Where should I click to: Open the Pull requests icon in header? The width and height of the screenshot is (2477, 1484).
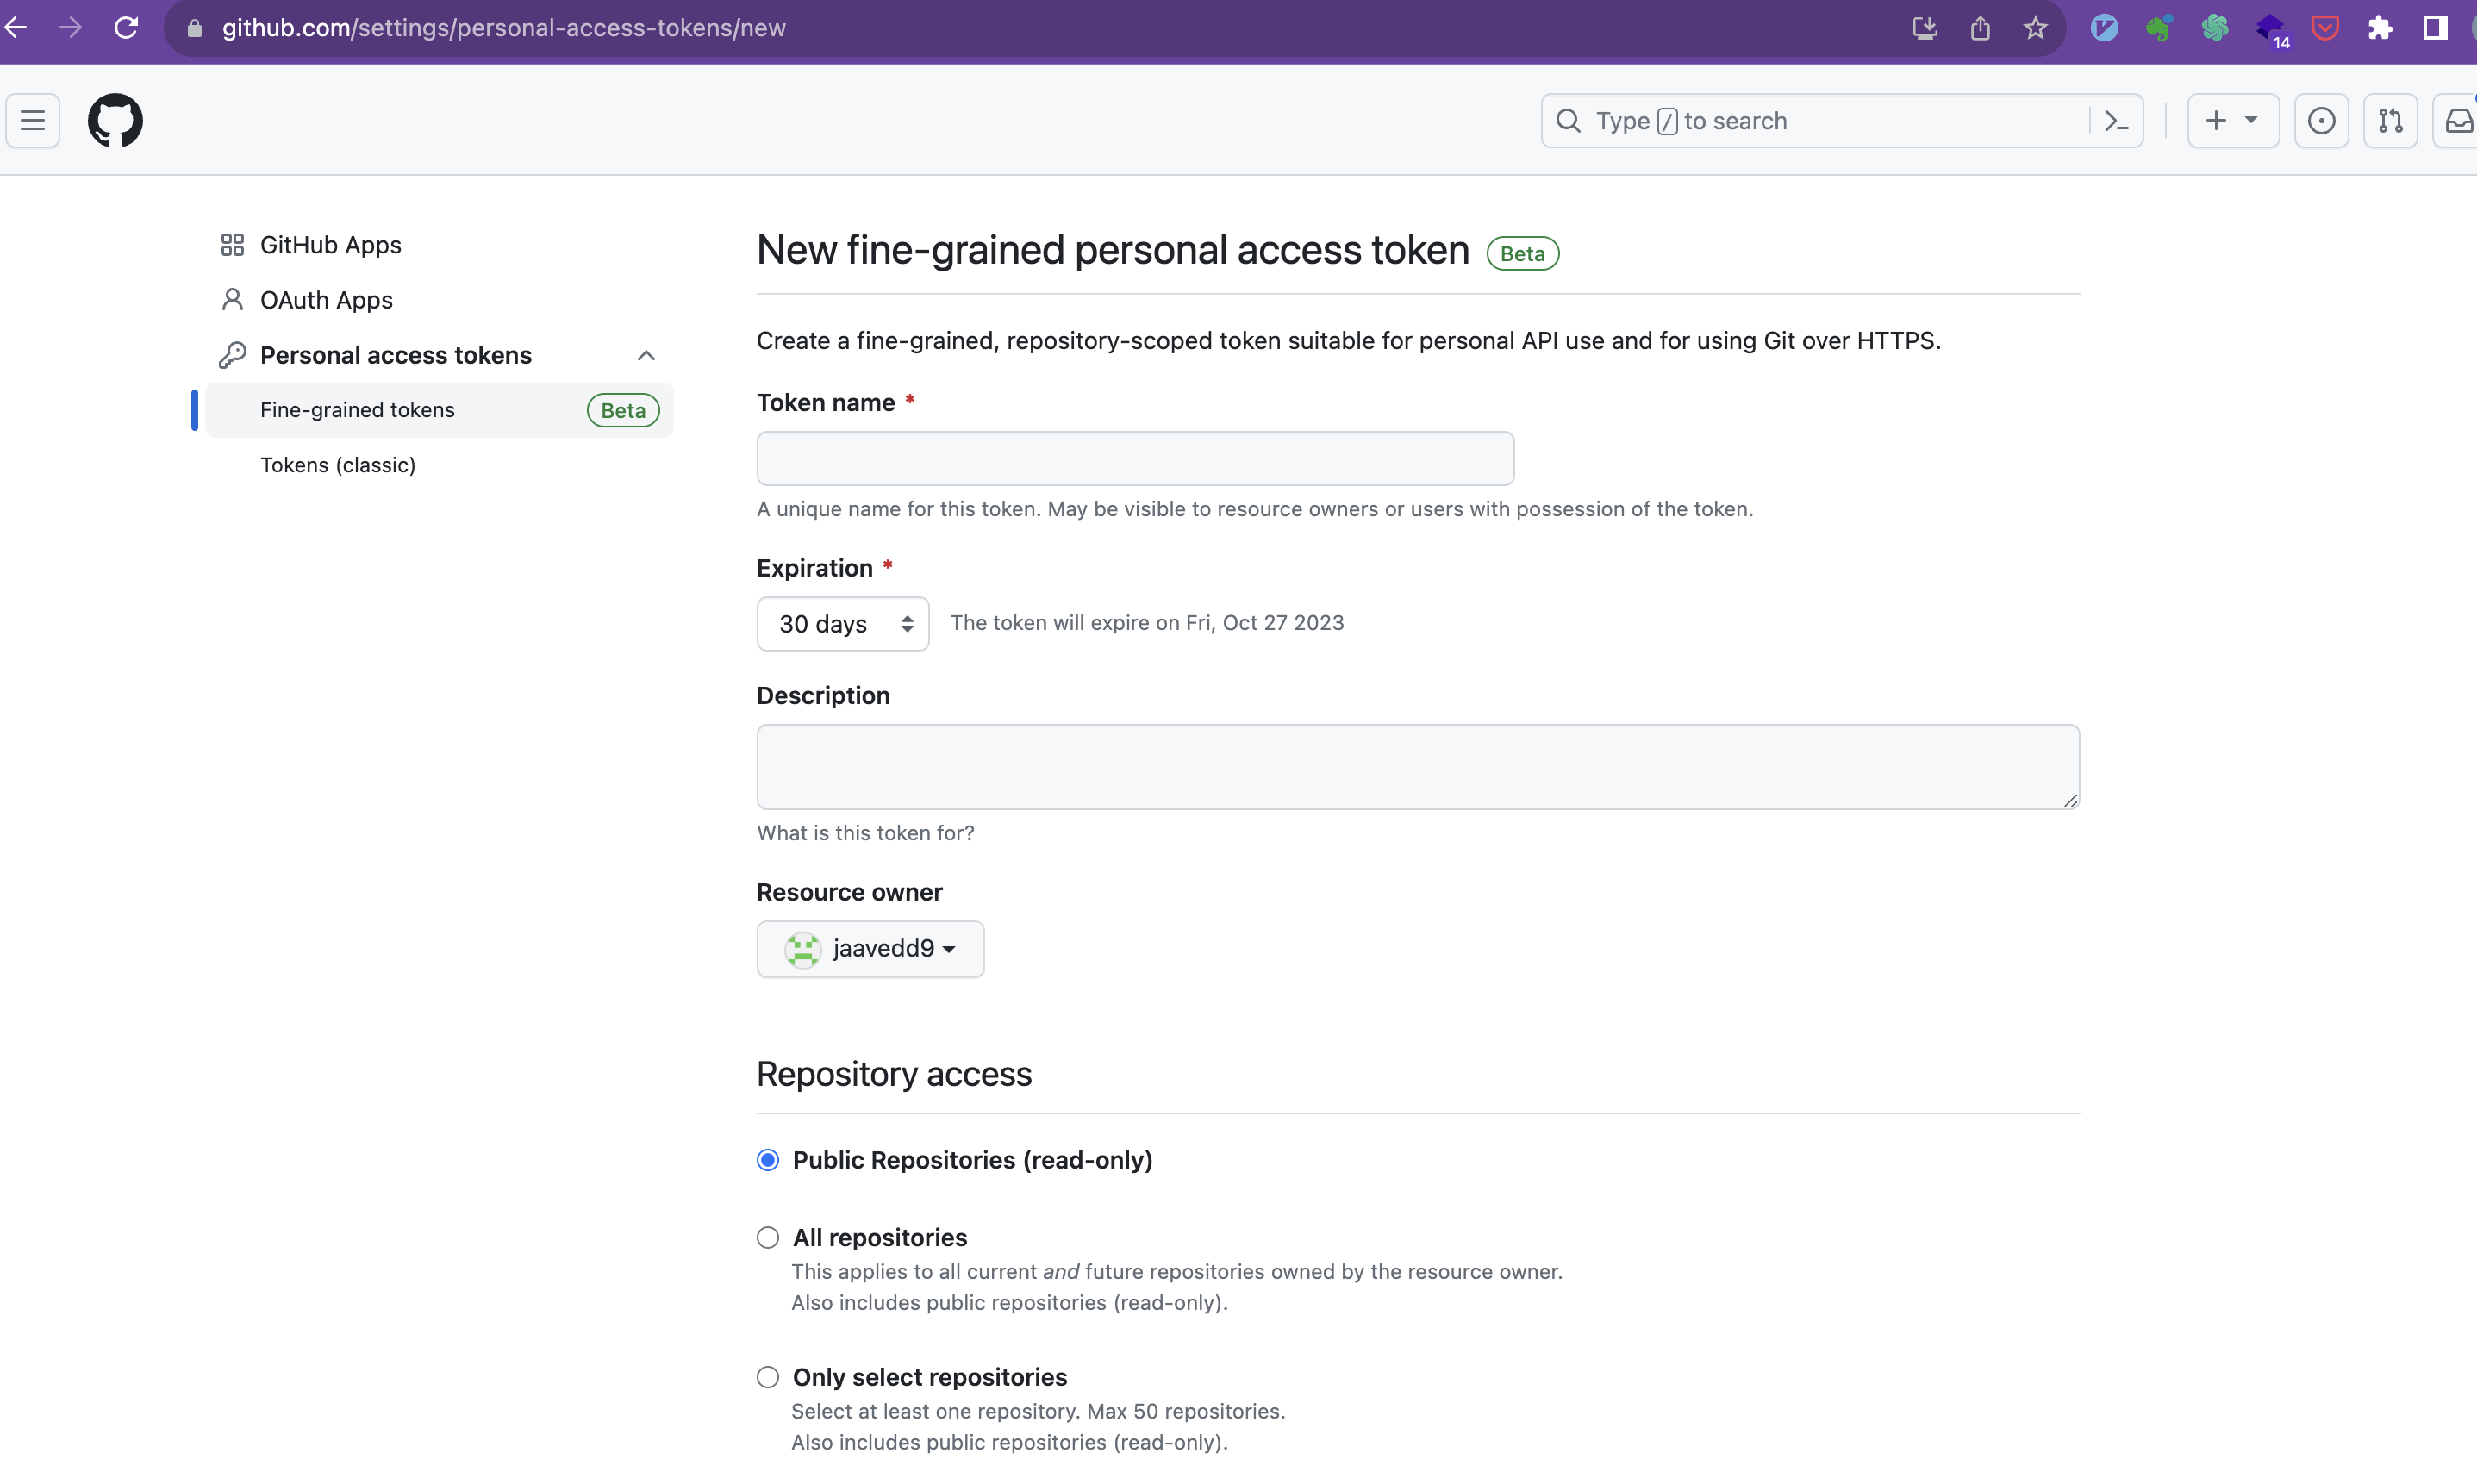[2390, 121]
